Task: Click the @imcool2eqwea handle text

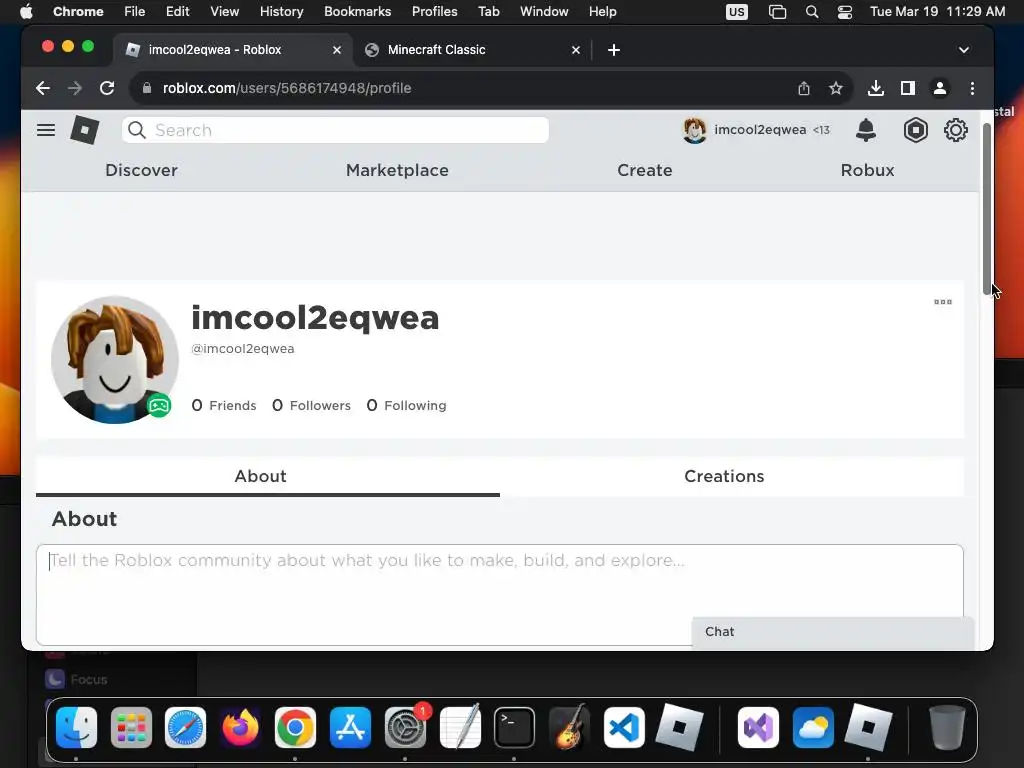Action: (242, 349)
